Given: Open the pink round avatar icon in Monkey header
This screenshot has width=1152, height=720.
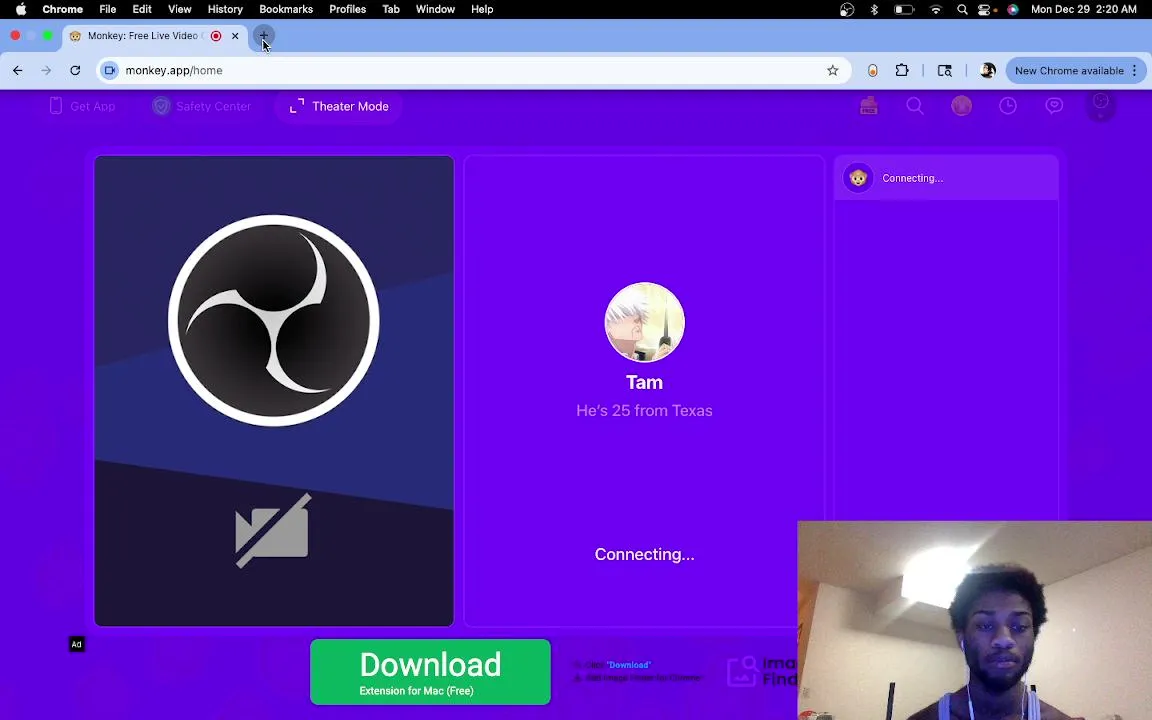Looking at the screenshot, I should 961,106.
